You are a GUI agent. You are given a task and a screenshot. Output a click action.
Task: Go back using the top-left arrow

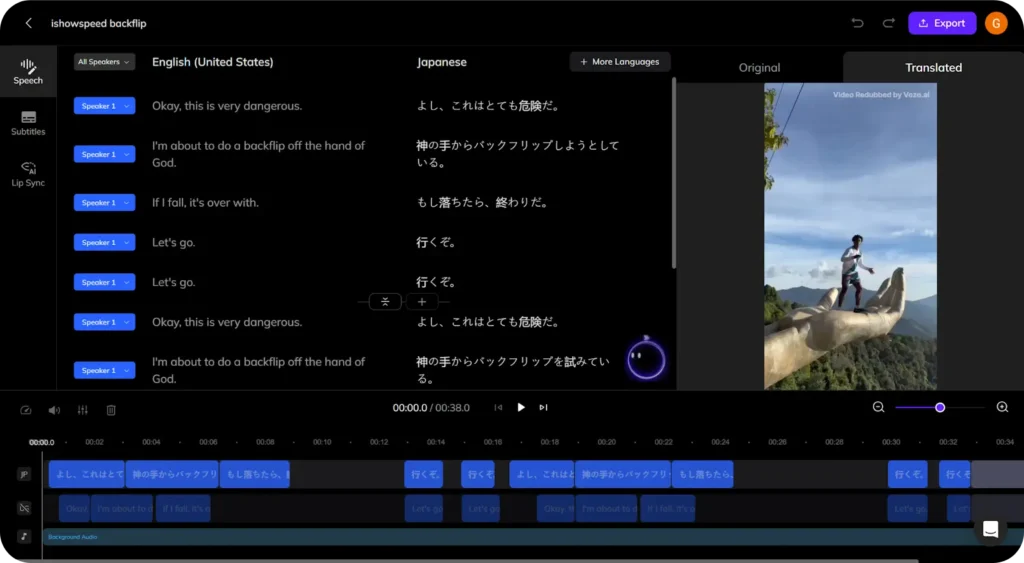tap(28, 23)
